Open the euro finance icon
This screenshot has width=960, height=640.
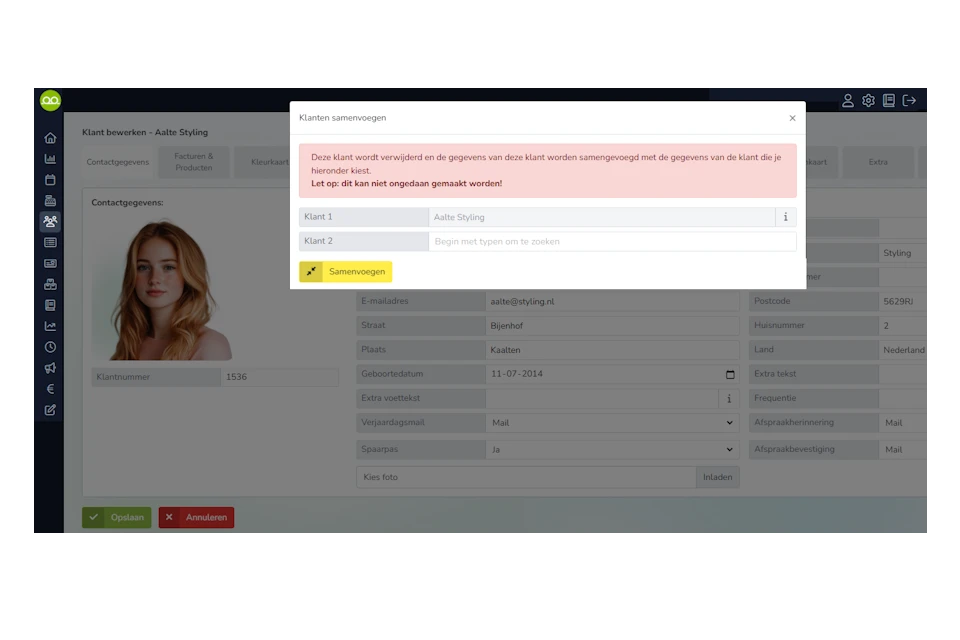(50, 389)
